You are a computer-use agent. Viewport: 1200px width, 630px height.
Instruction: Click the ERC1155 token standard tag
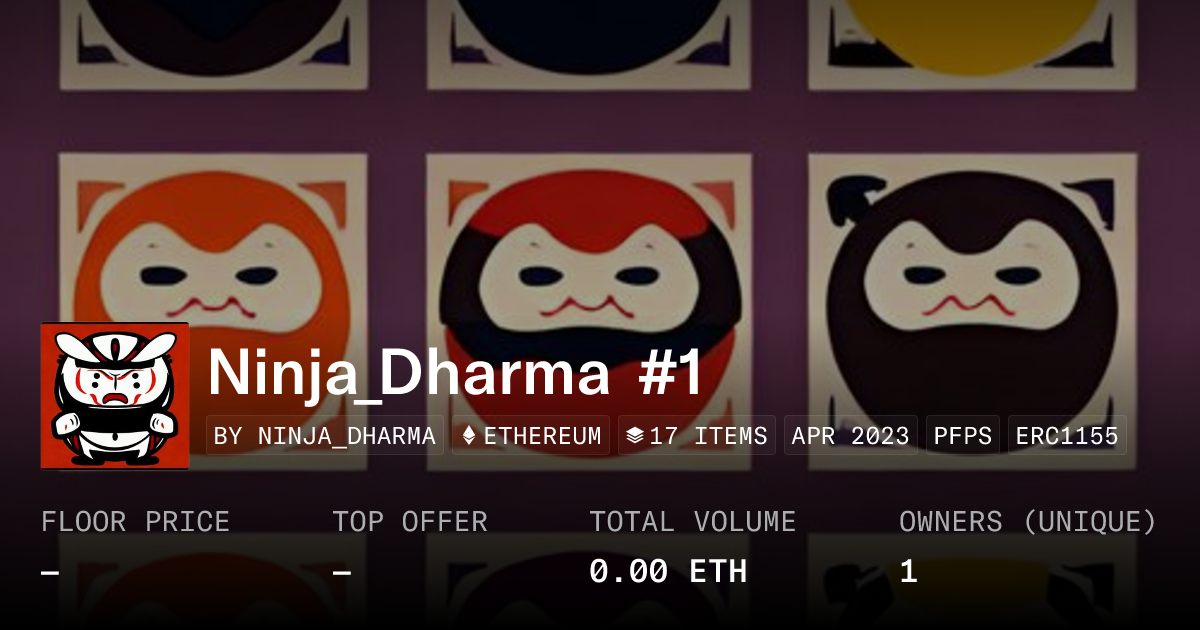[x=1067, y=436]
